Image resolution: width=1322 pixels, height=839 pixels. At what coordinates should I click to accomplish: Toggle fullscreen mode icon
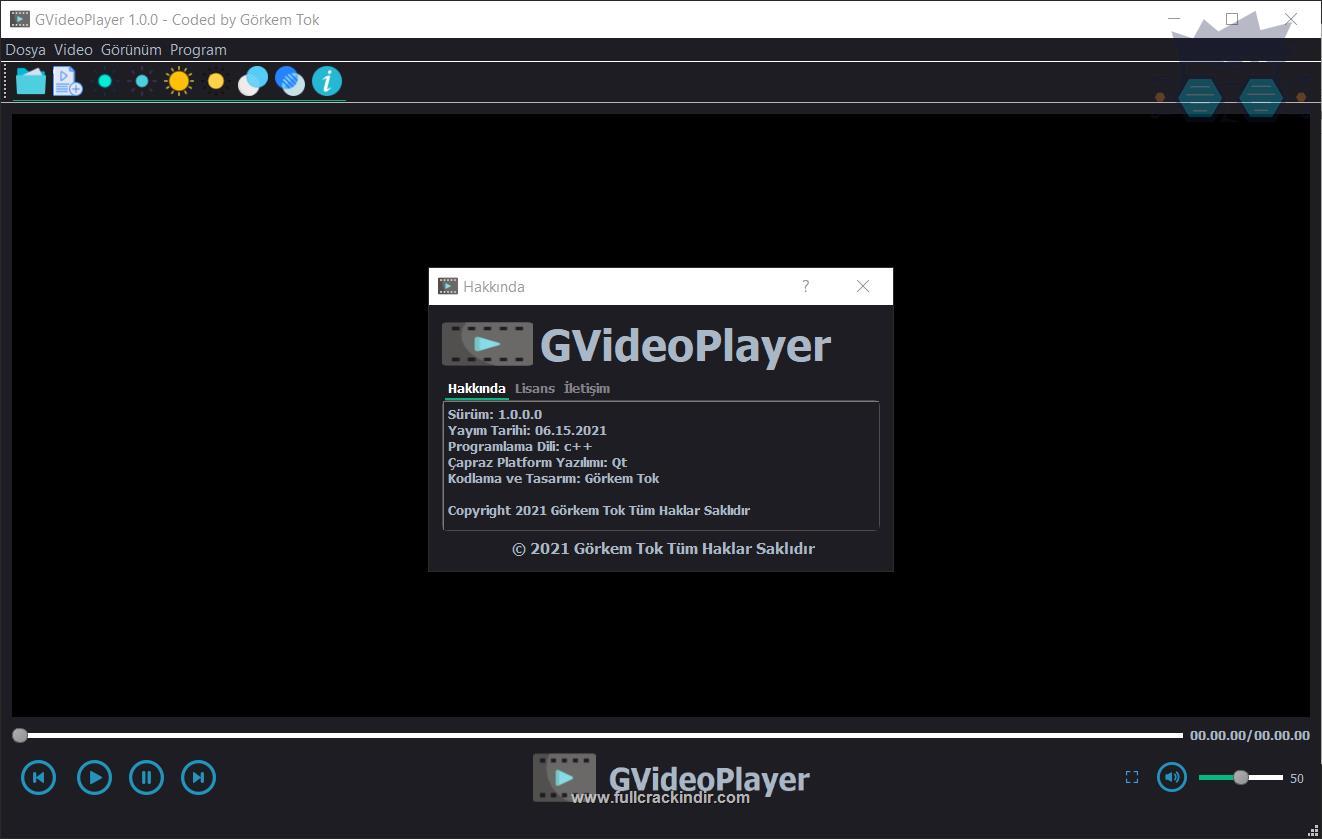coord(1132,777)
